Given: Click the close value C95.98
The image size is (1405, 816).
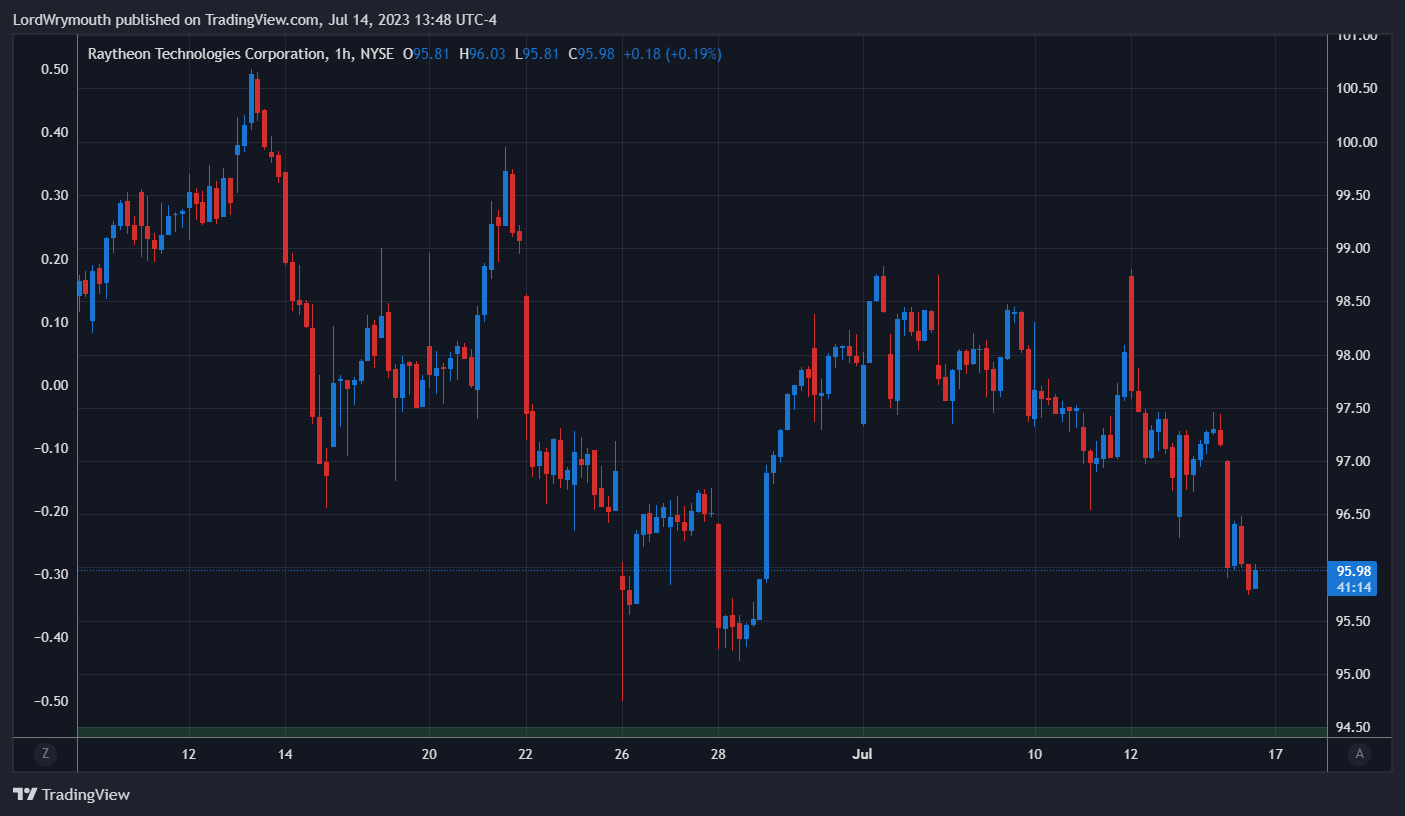Looking at the screenshot, I should pyautogui.click(x=591, y=54).
